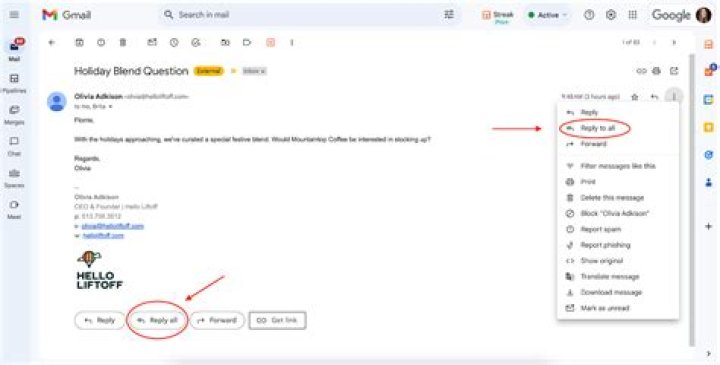Delete the email using trash icon
Viewport: 720px width, 365px height.
tap(123, 43)
